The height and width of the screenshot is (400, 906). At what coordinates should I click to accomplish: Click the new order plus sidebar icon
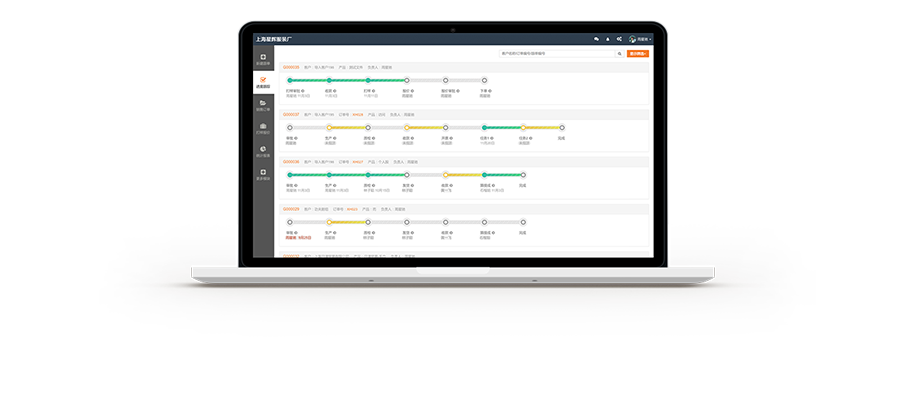click(x=263, y=59)
